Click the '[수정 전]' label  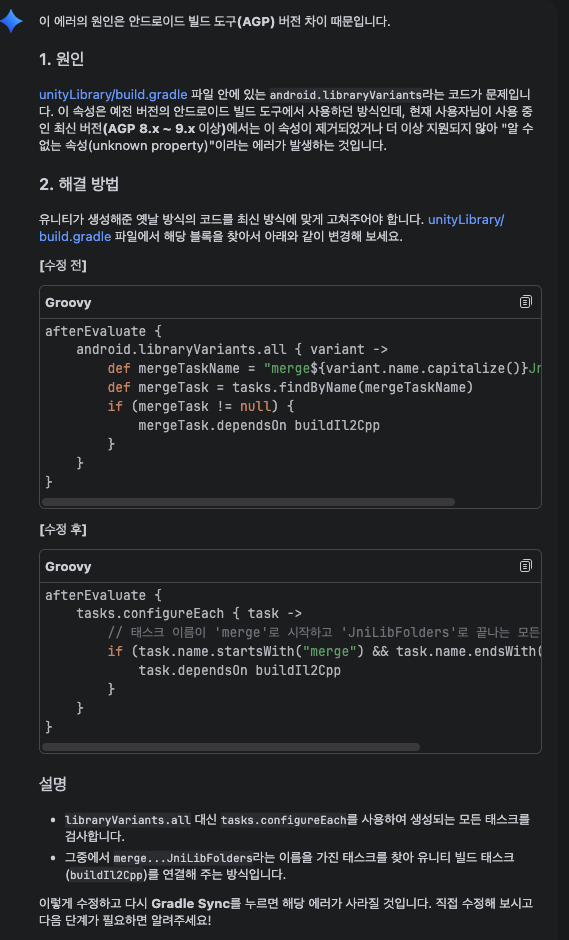tap(62, 265)
